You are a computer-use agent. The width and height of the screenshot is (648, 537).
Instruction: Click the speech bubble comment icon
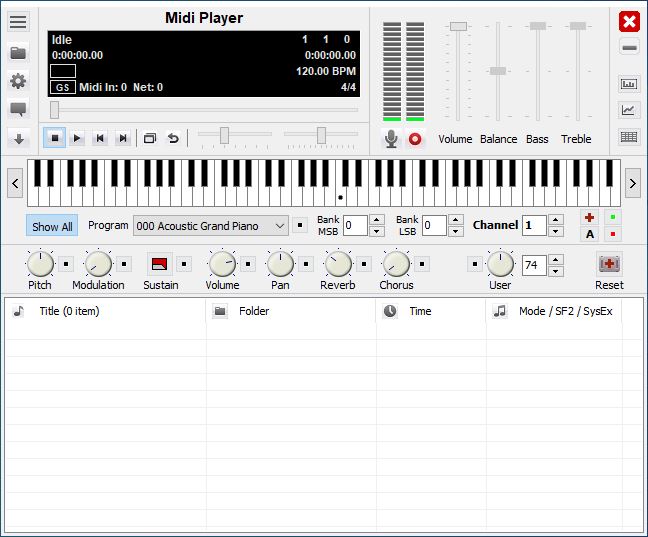[x=18, y=109]
